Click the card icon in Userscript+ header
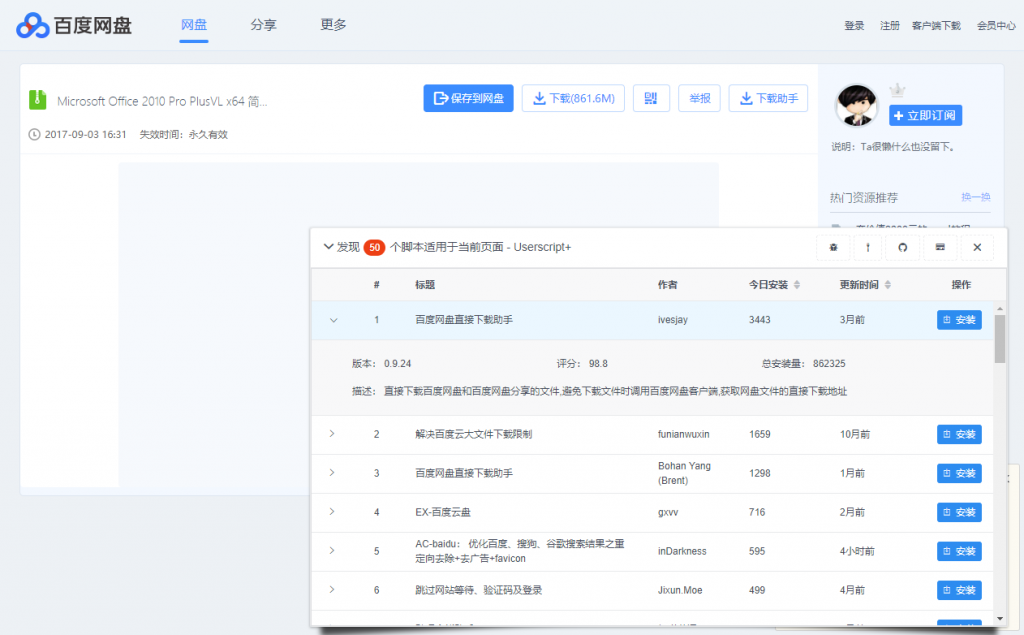The width and height of the screenshot is (1024, 635). (x=940, y=248)
